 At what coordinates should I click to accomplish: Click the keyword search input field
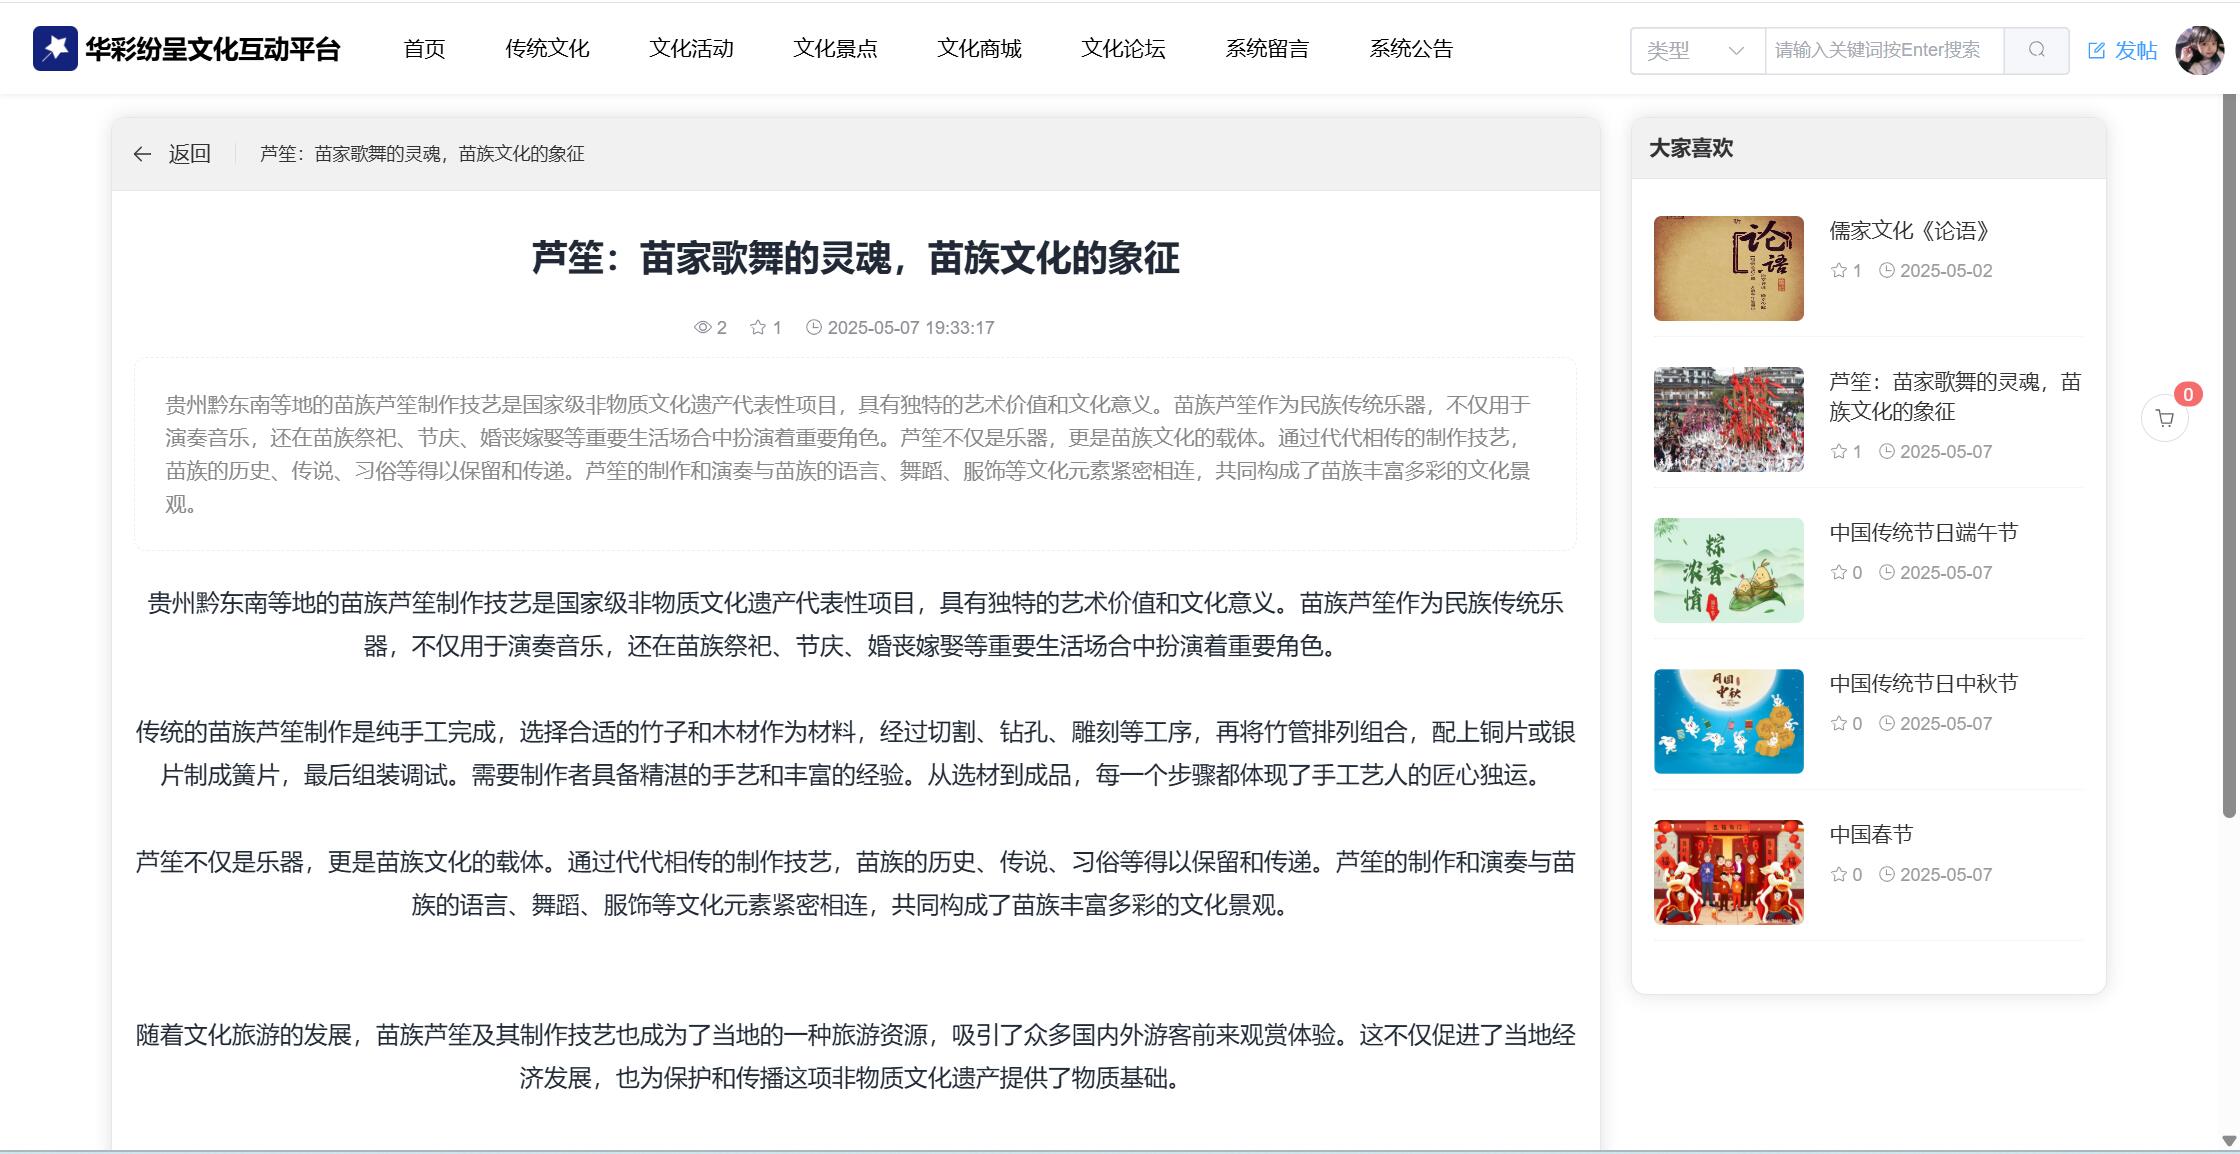pos(1883,50)
